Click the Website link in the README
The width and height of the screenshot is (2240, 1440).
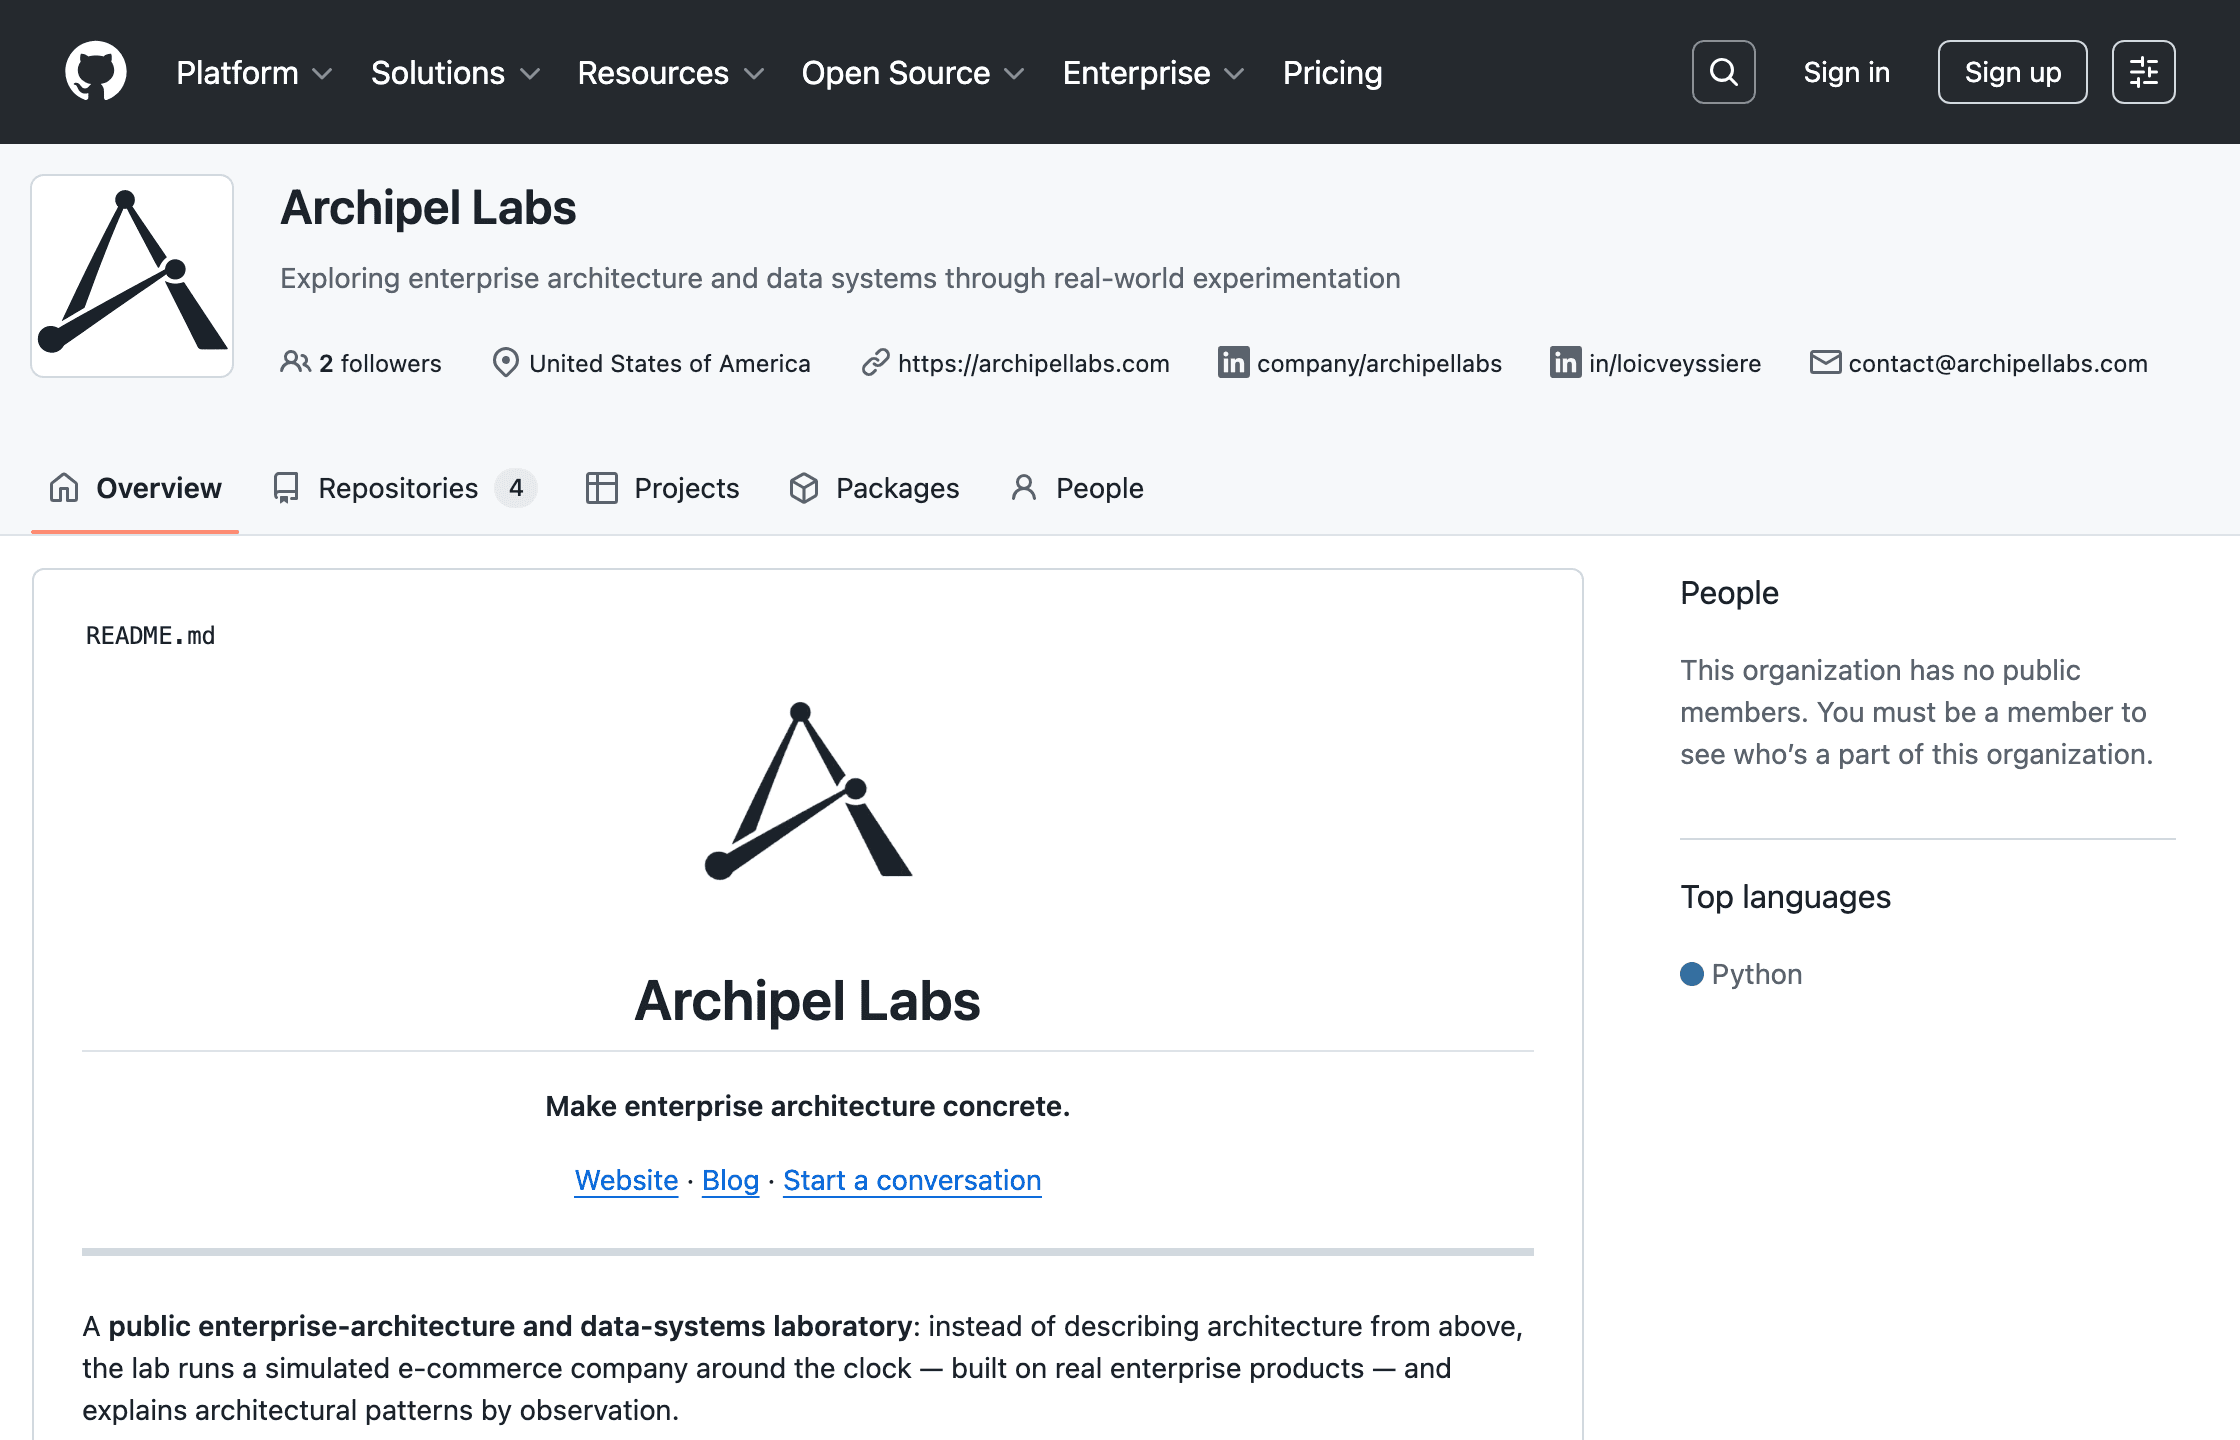626,1180
